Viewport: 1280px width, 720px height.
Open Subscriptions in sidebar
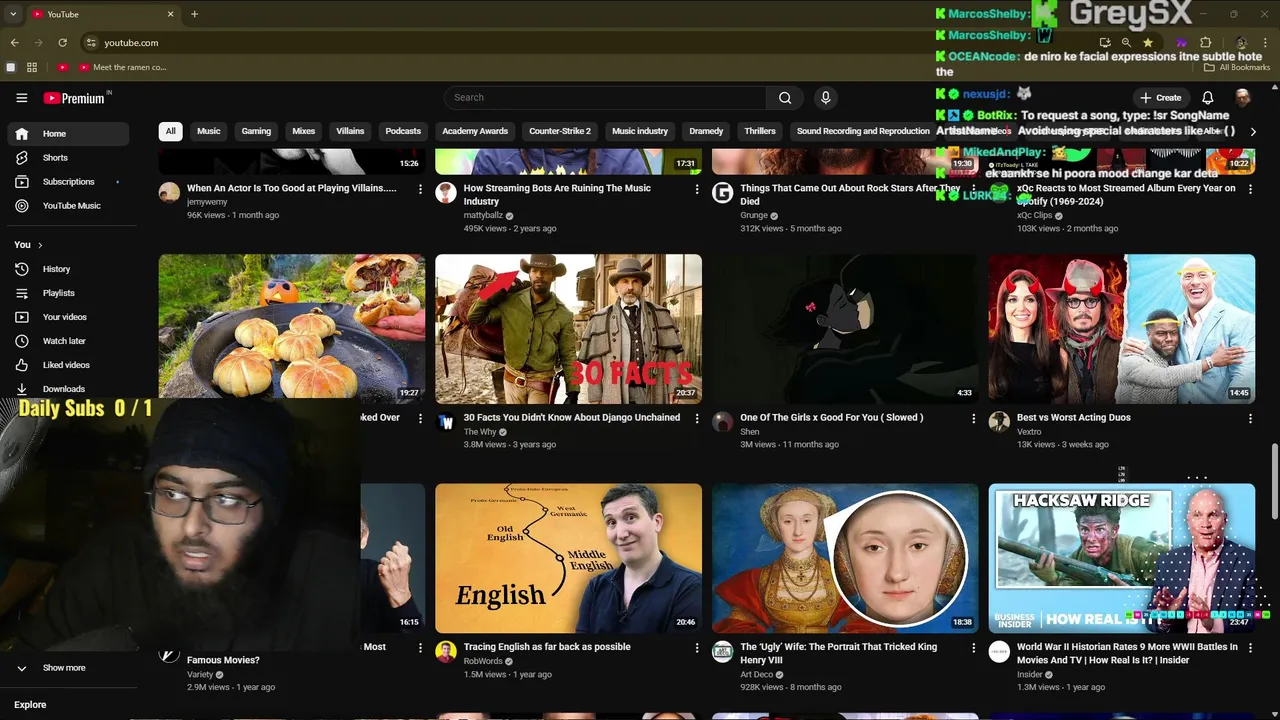[x=68, y=182]
